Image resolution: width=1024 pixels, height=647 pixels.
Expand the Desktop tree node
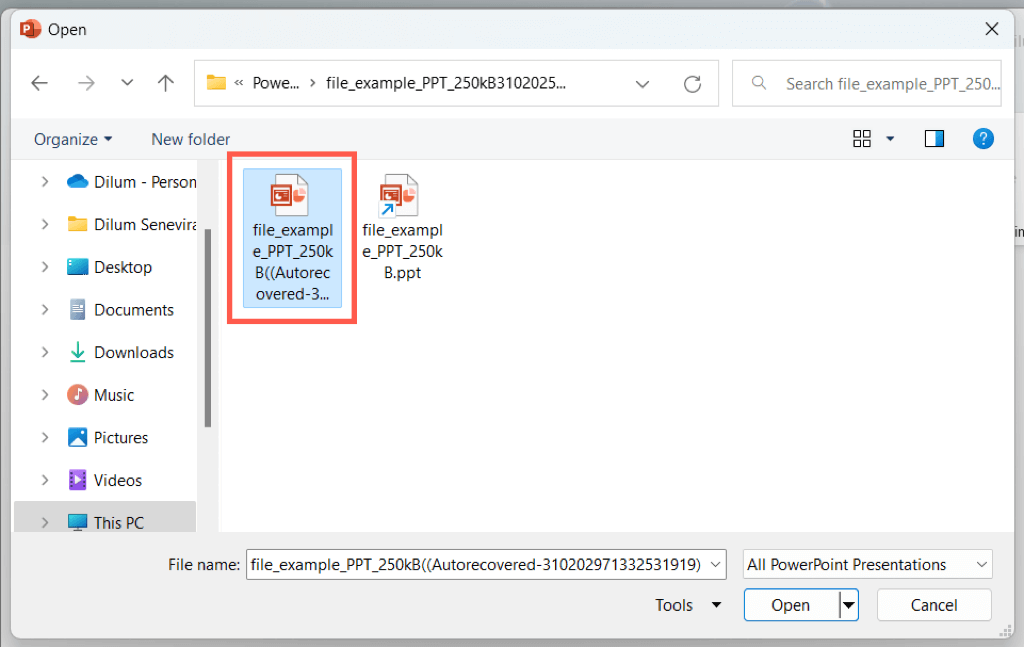click(x=45, y=267)
